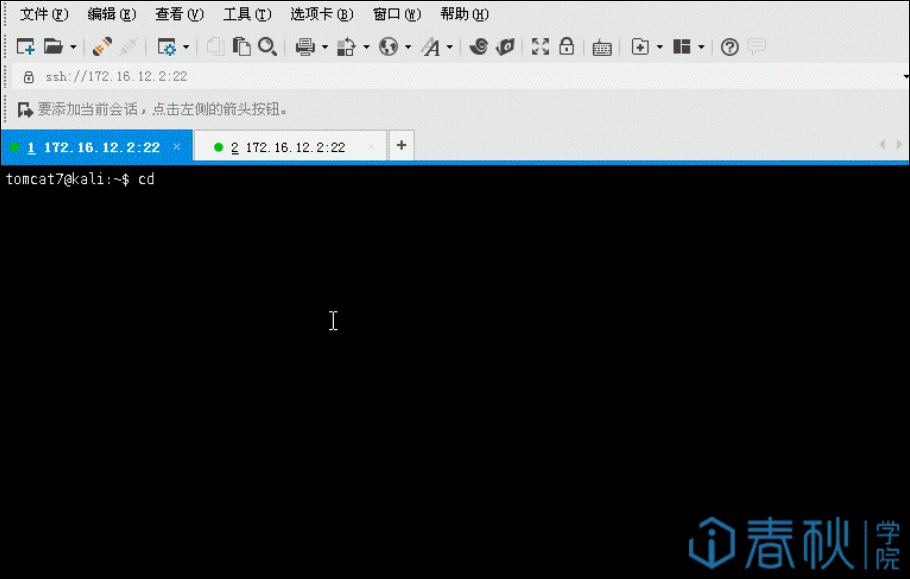Expand the Open folder dropdown arrow
This screenshot has width=910, height=579.
[x=73, y=47]
